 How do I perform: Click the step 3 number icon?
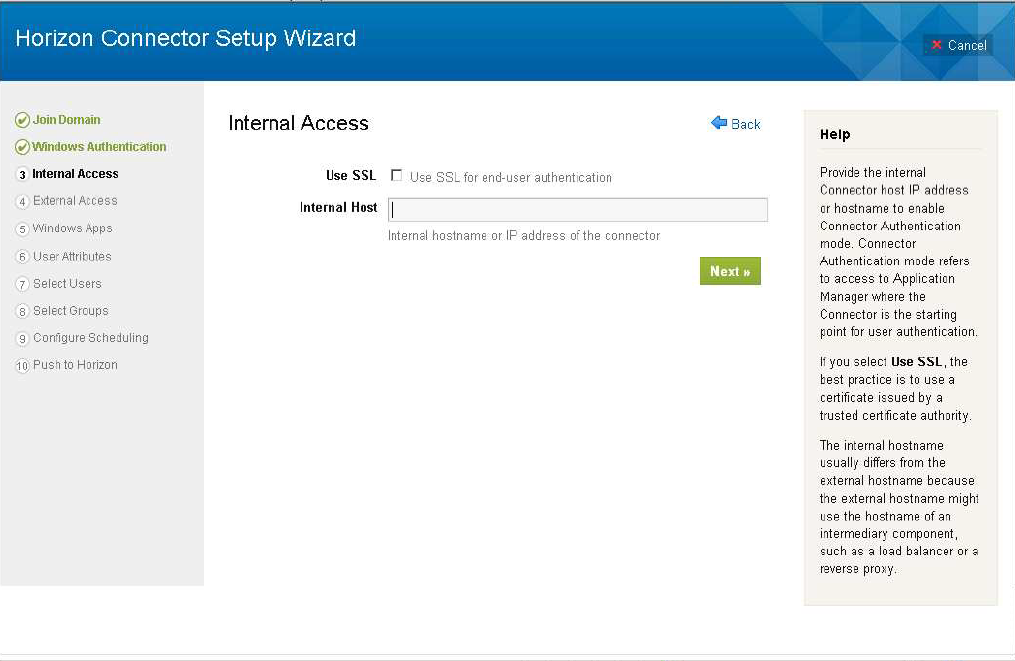pyautogui.click(x=22, y=175)
